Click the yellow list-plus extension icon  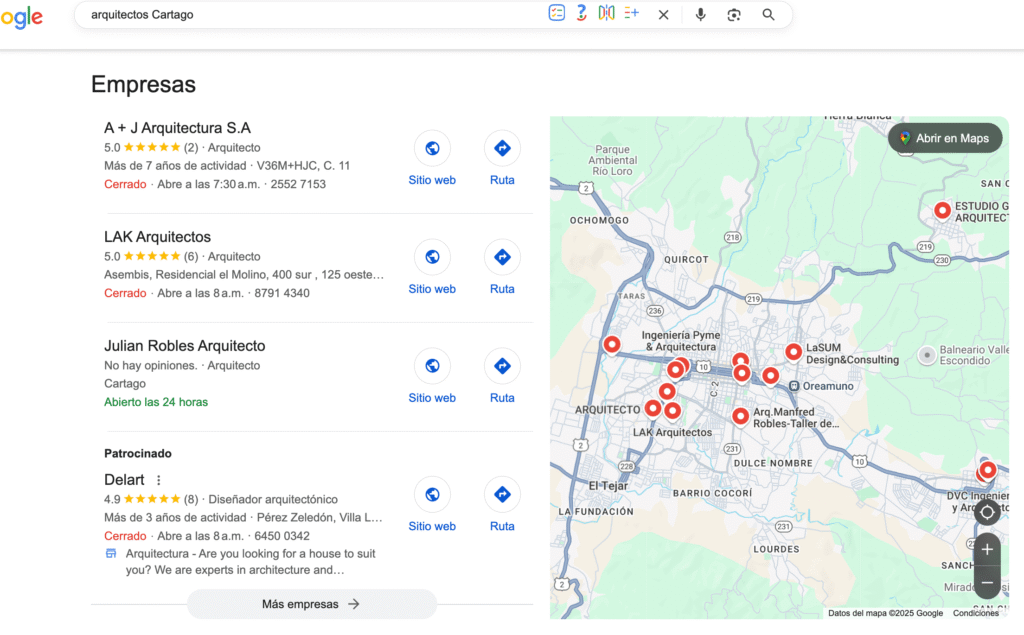point(631,13)
